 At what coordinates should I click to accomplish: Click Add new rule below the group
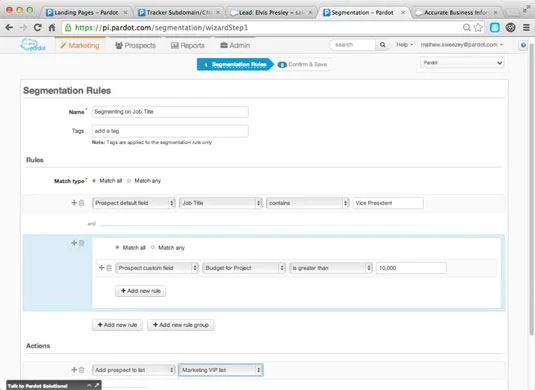pos(117,325)
